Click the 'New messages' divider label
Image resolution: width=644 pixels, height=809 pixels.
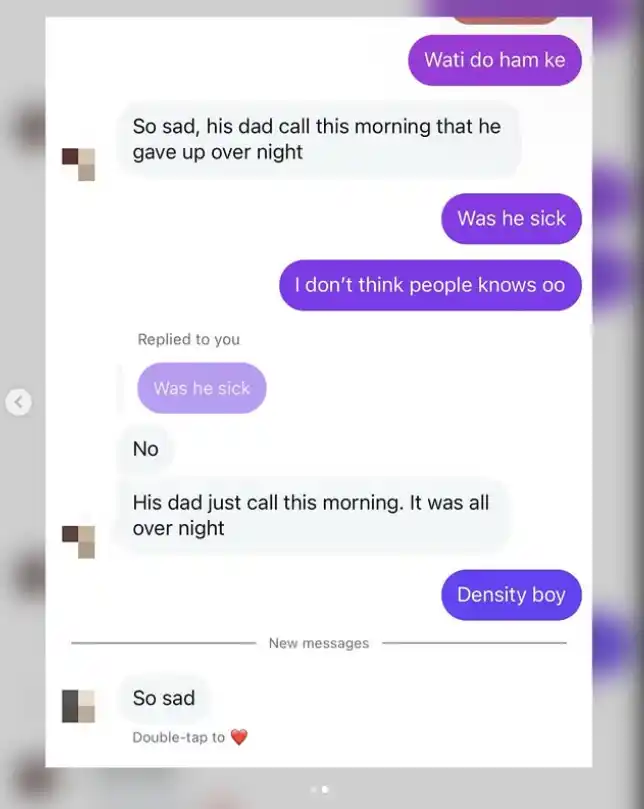point(319,643)
